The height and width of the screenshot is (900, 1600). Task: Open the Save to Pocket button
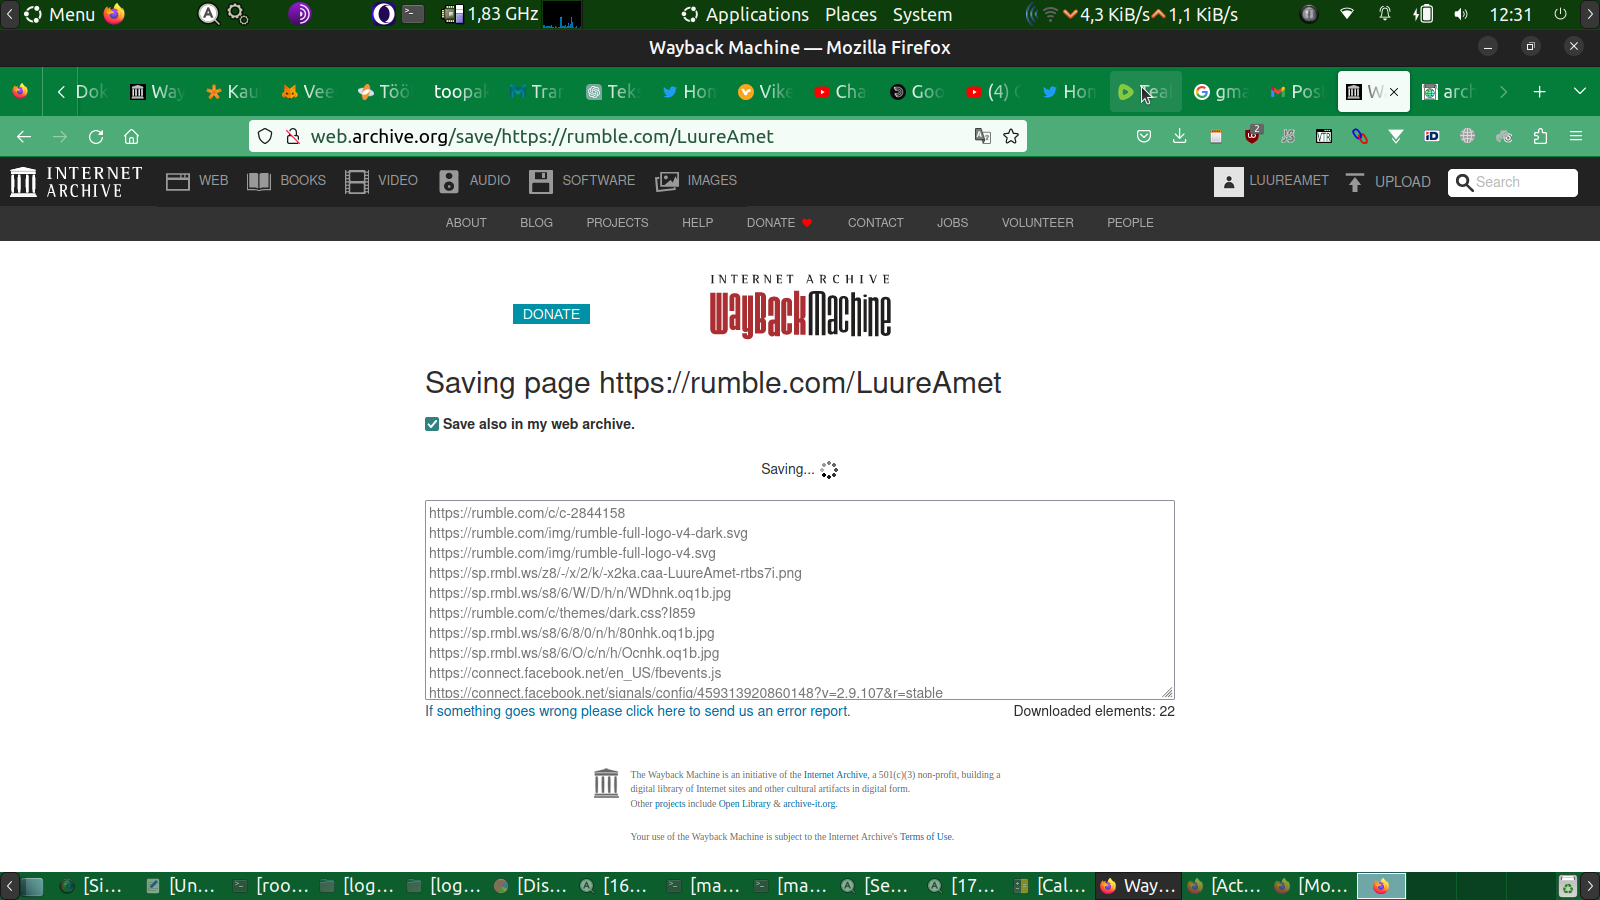[1144, 136]
